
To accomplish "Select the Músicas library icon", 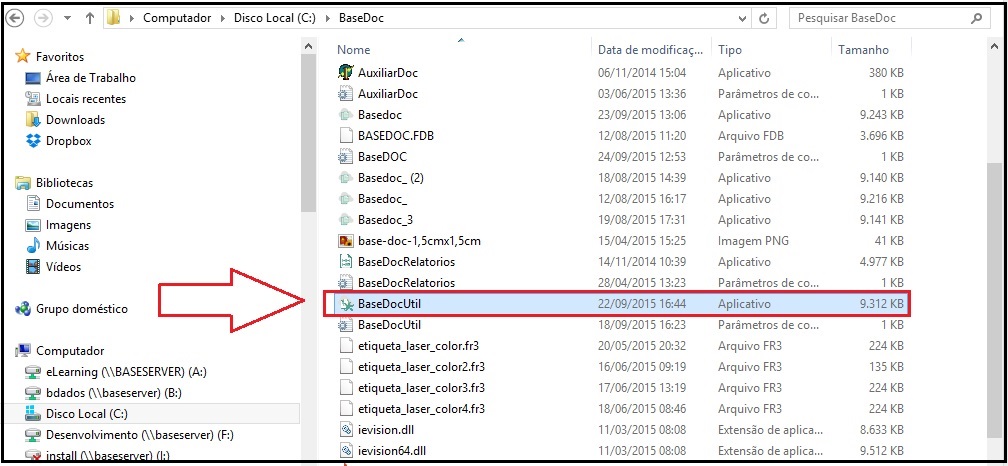I will (33, 246).
